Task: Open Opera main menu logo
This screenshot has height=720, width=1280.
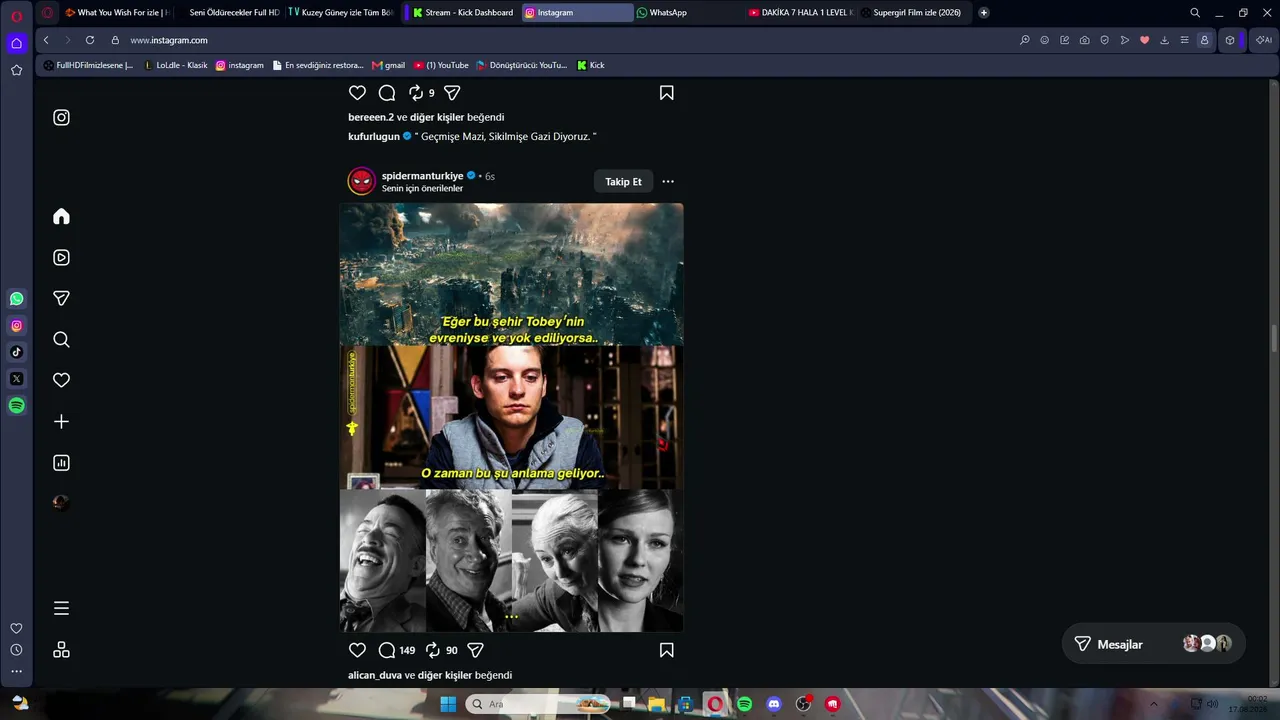Action: tap(16, 16)
